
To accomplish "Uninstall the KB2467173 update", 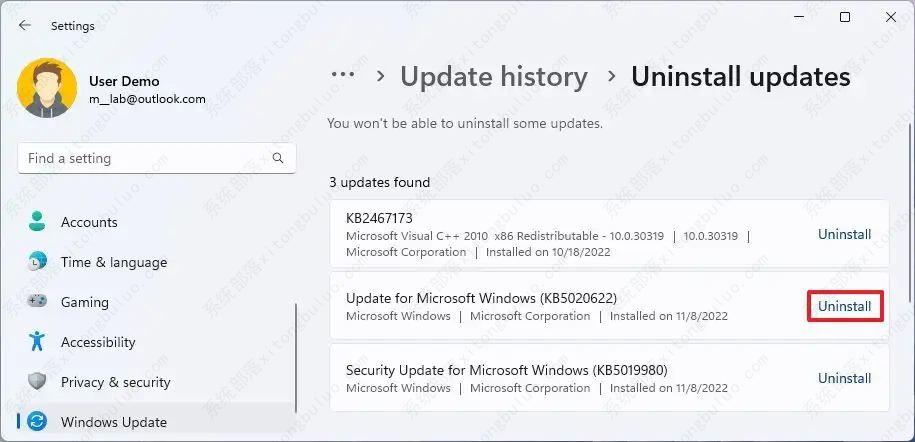I will [844, 234].
